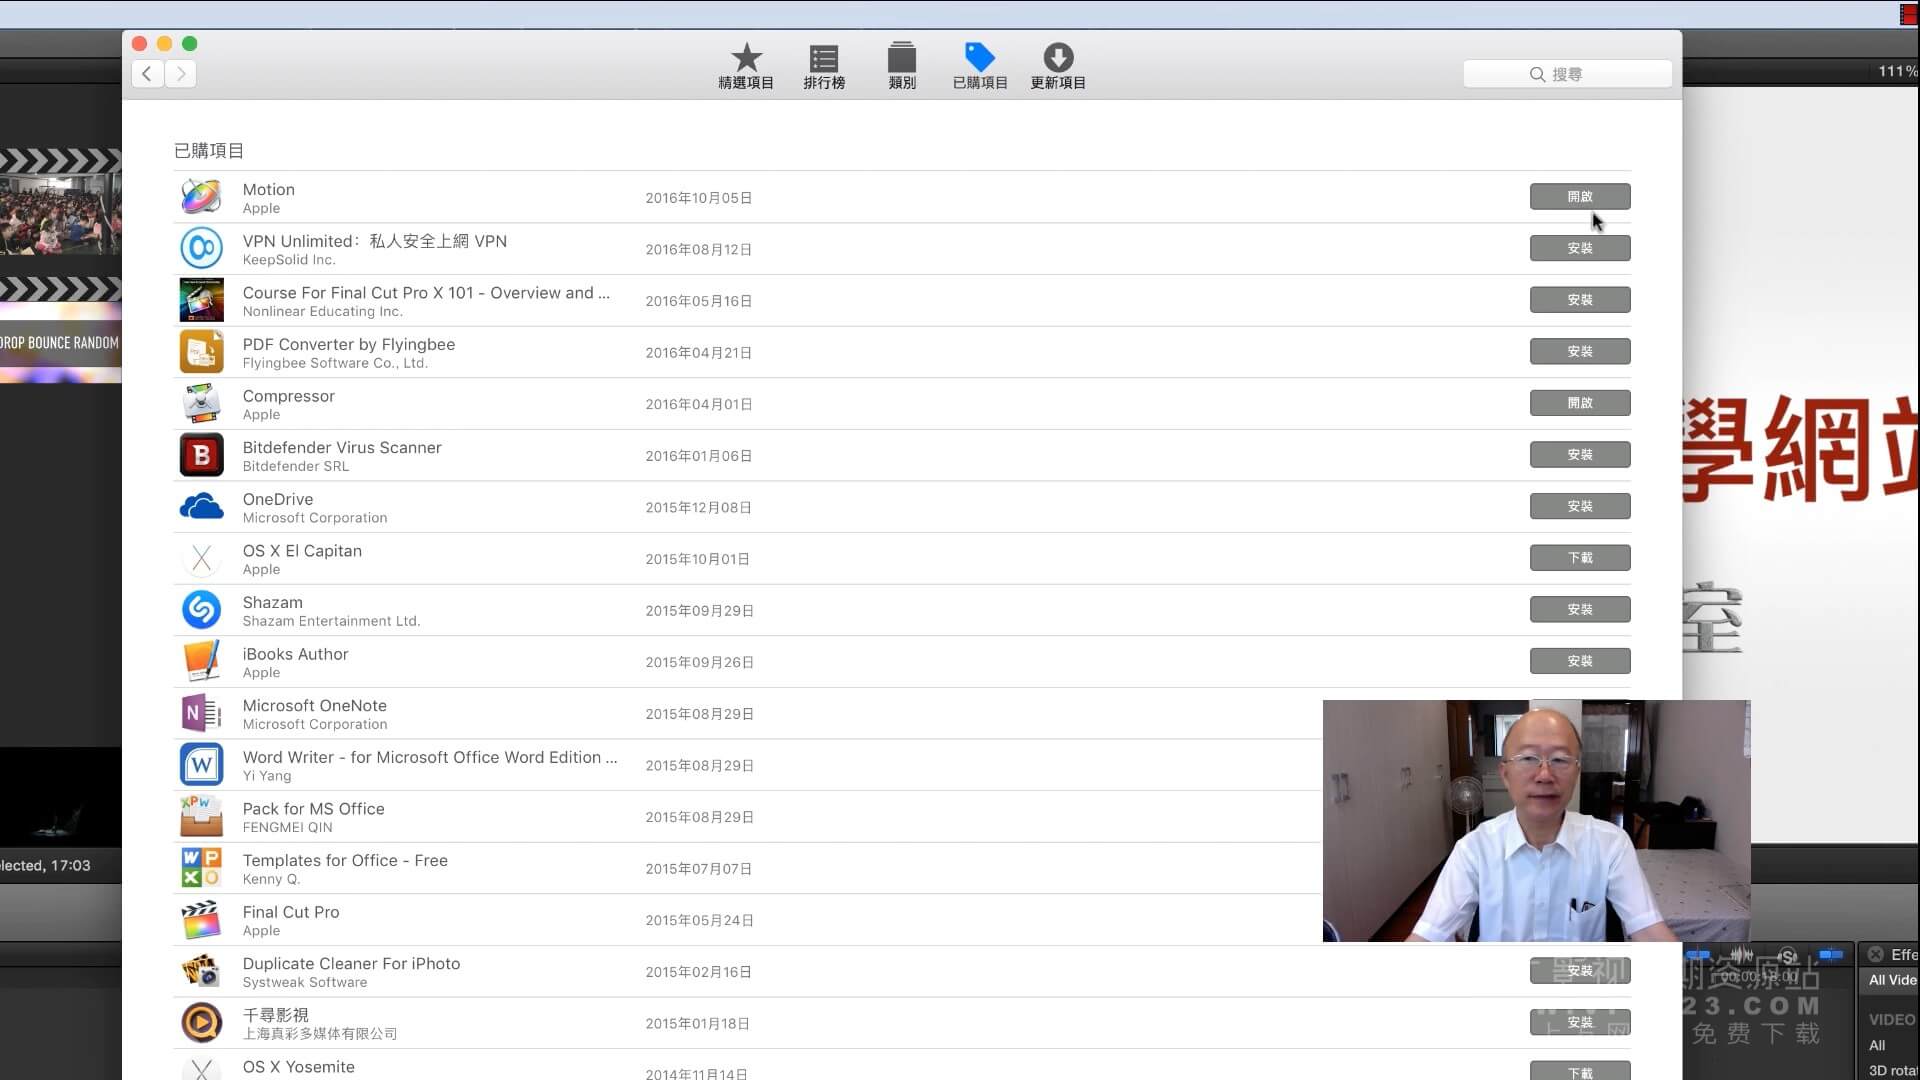1920x1080 pixels.
Task: Click the 2016年10月05日 purchase date
Action: (x=698, y=198)
